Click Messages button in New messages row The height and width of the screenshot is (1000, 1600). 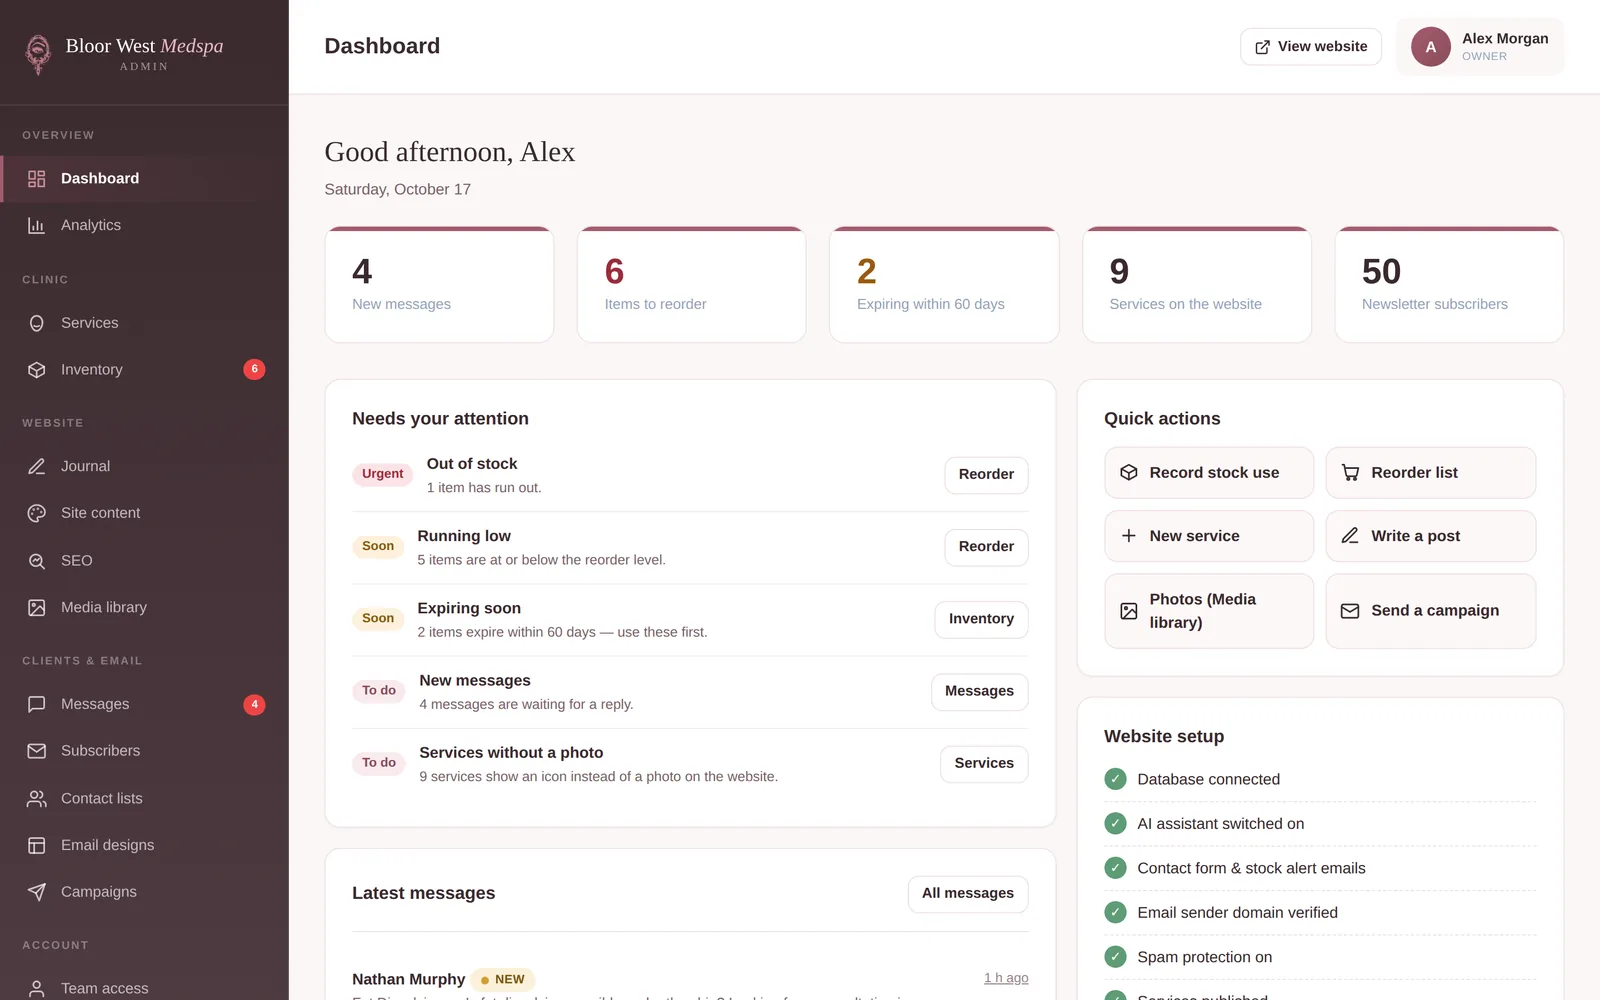[x=979, y=691]
